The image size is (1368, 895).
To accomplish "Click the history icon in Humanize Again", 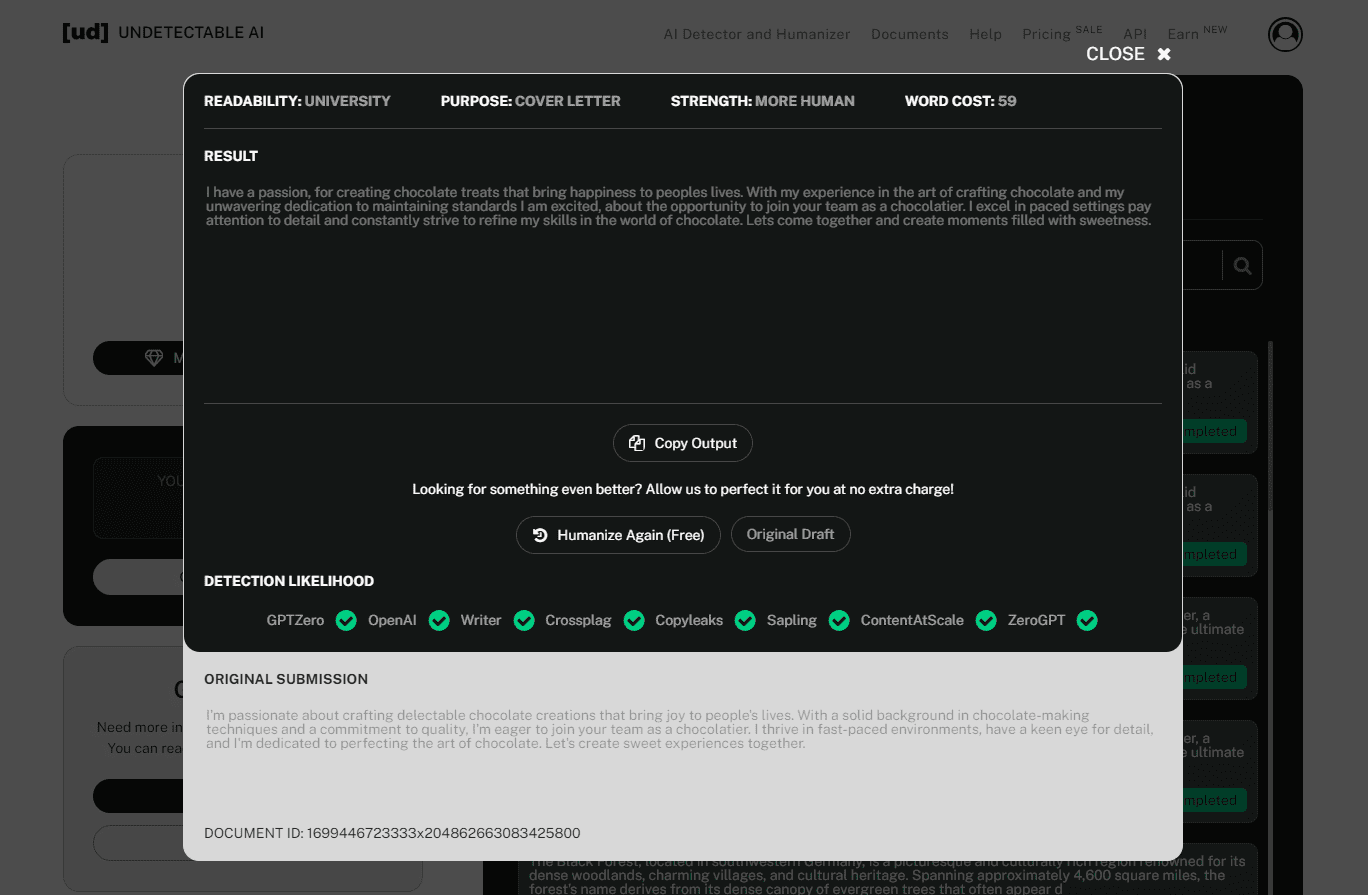I will (540, 535).
